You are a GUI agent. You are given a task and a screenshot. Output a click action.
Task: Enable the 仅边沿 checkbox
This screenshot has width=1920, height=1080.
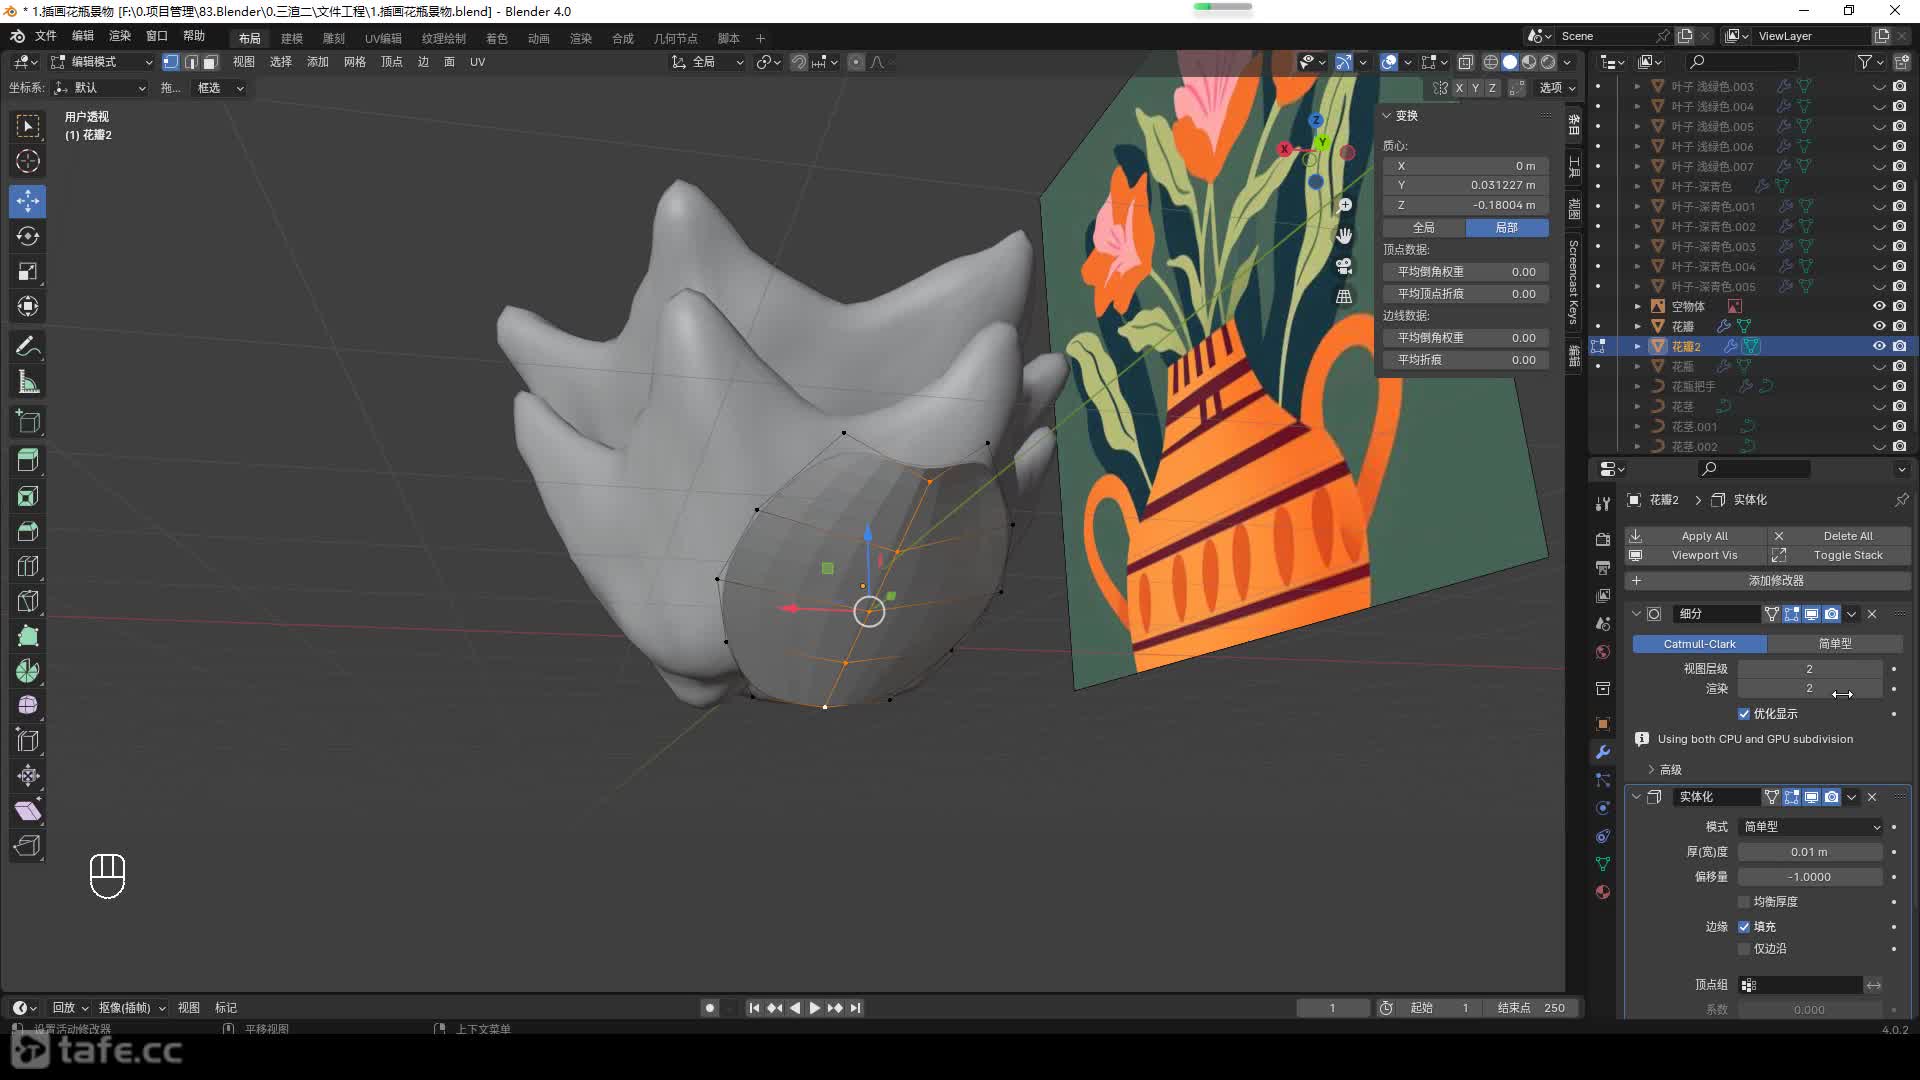[x=1744, y=949]
